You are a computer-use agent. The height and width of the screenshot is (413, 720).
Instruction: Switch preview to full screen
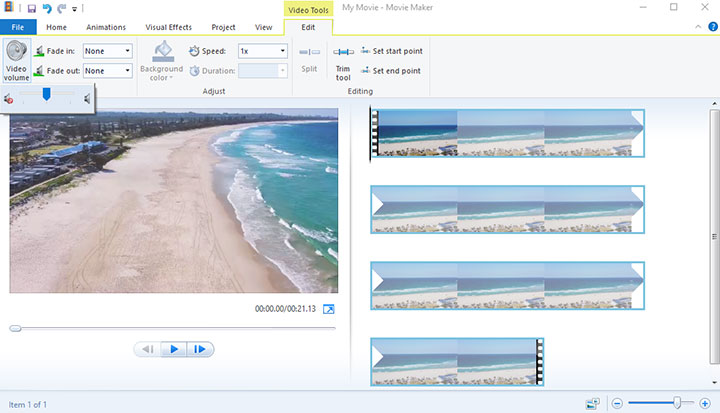pos(328,310)
